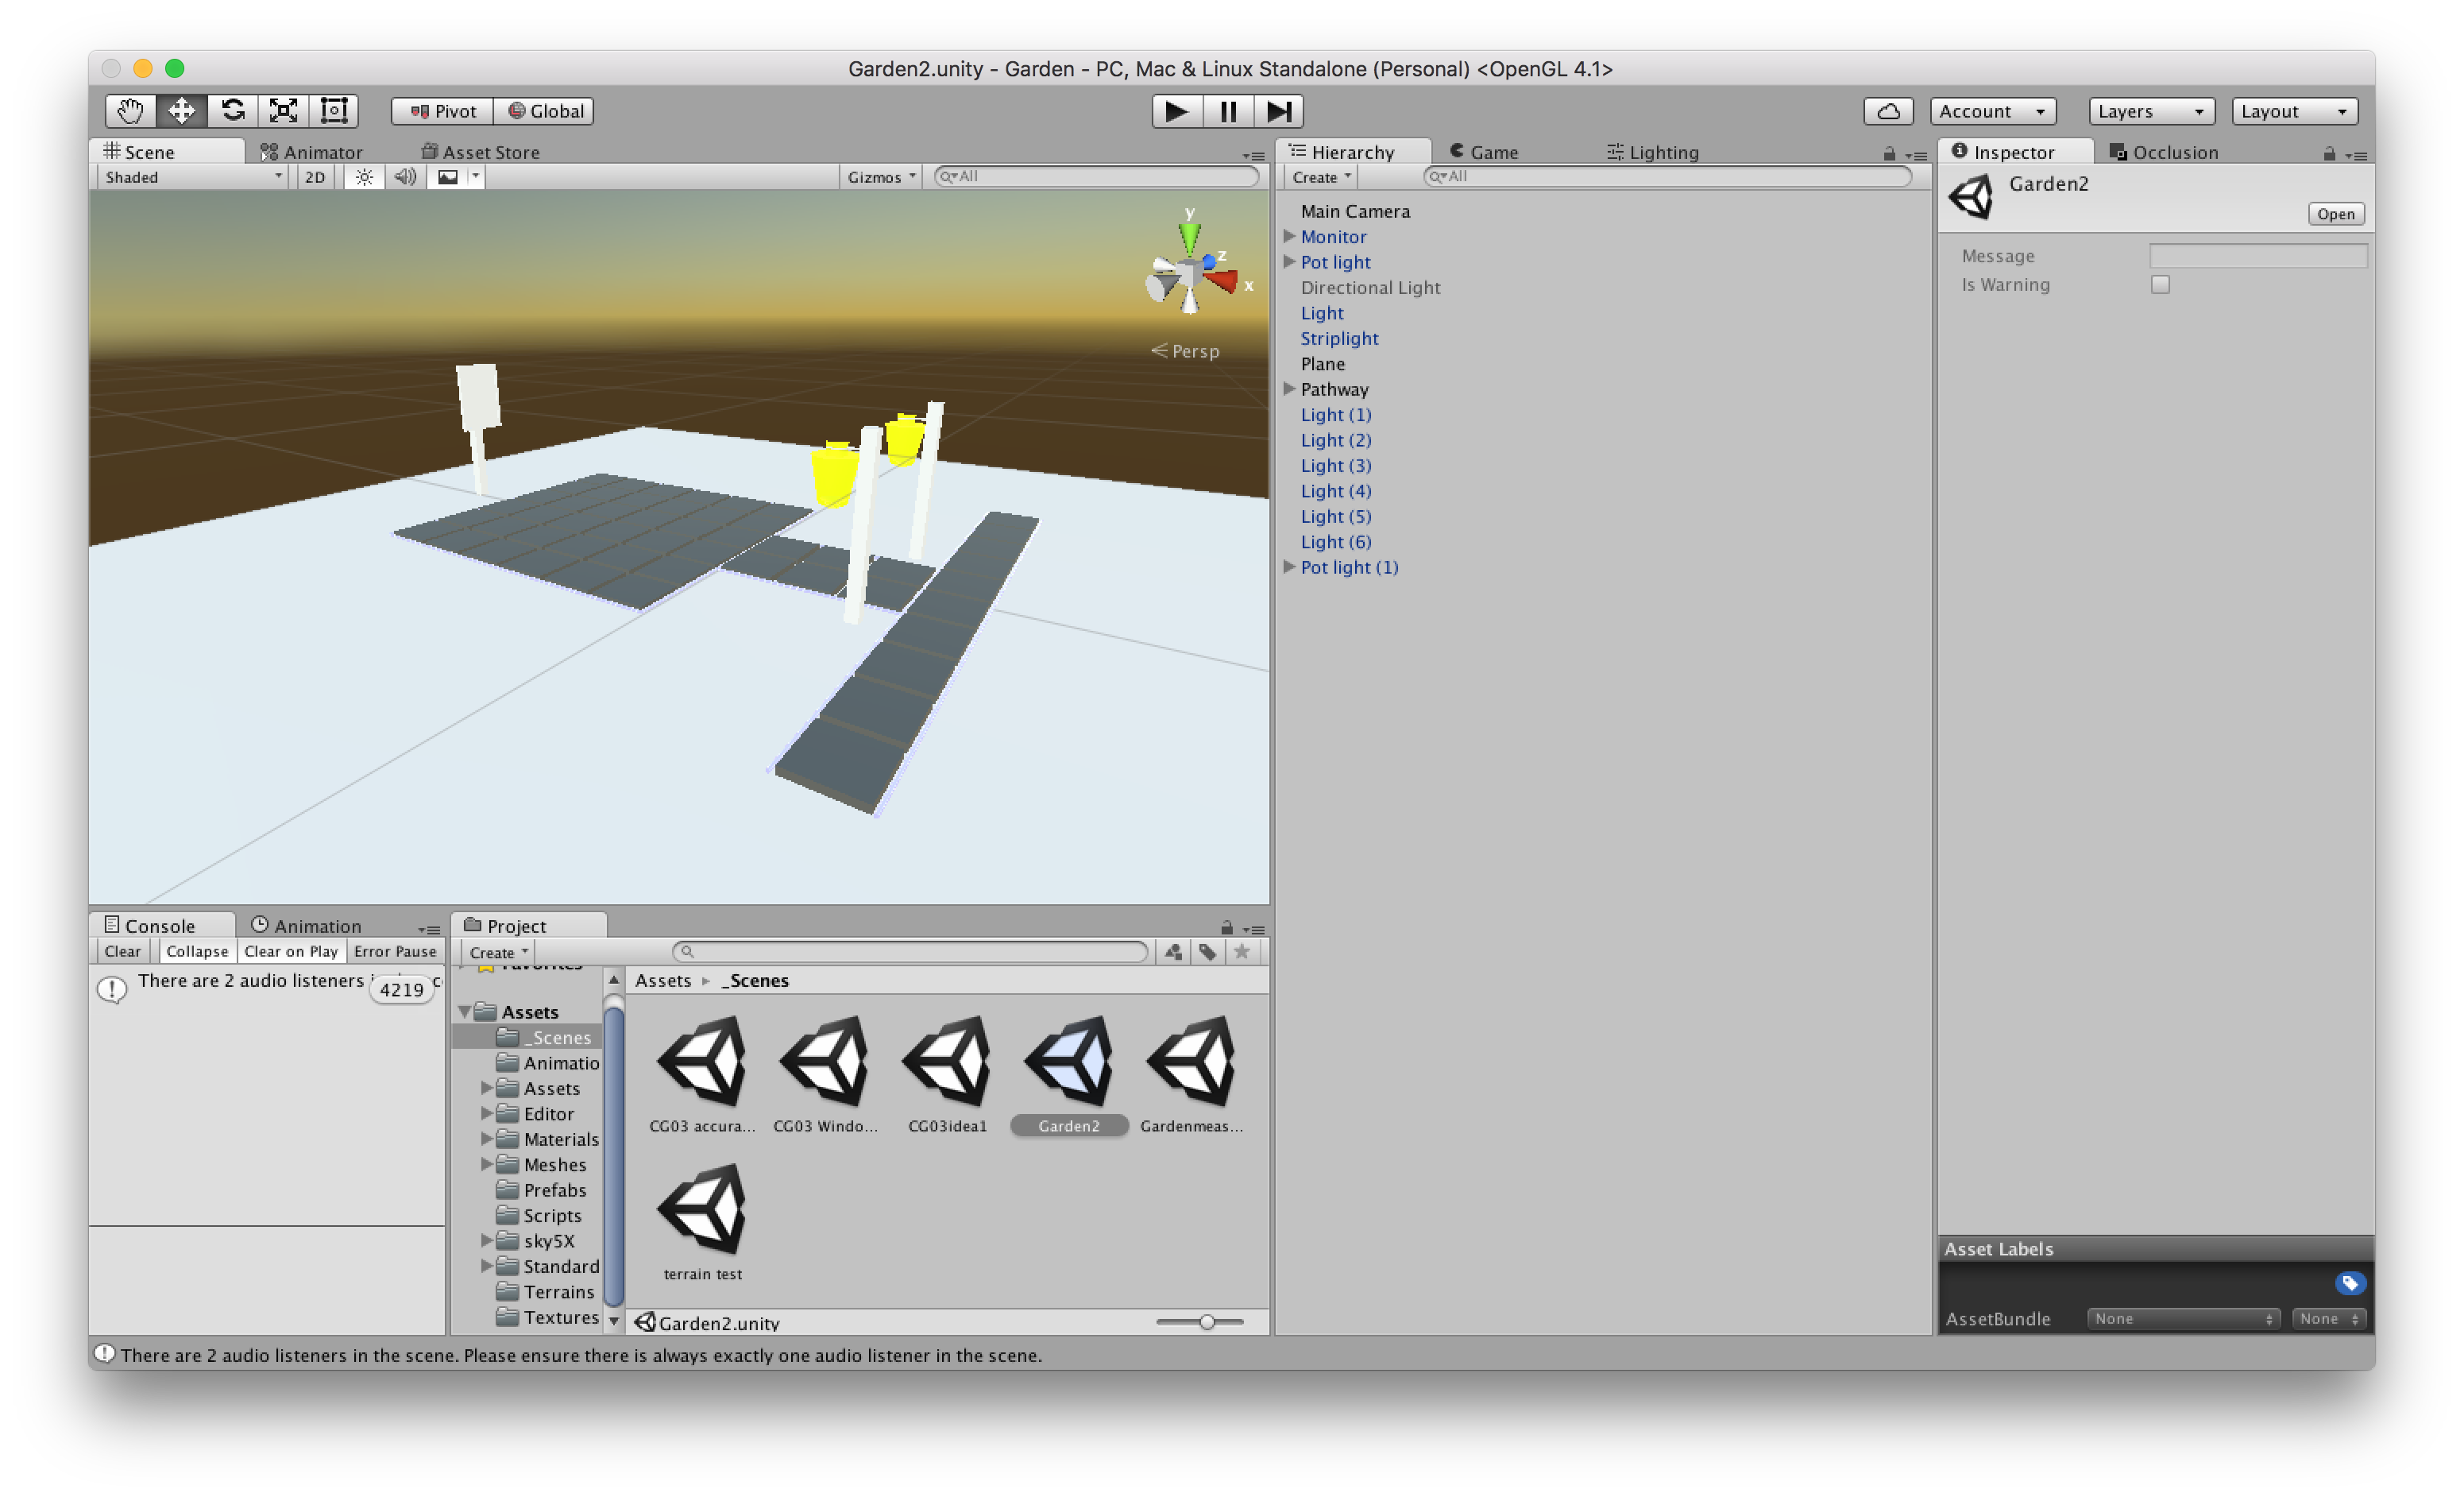Select the Rect Transform tool
The image size is (2464, 1497).
point(334,110)
